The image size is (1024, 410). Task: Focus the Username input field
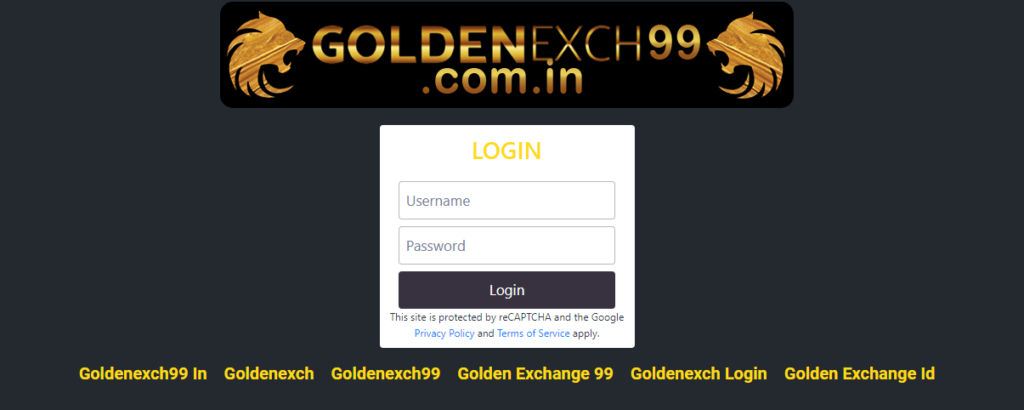507,200
